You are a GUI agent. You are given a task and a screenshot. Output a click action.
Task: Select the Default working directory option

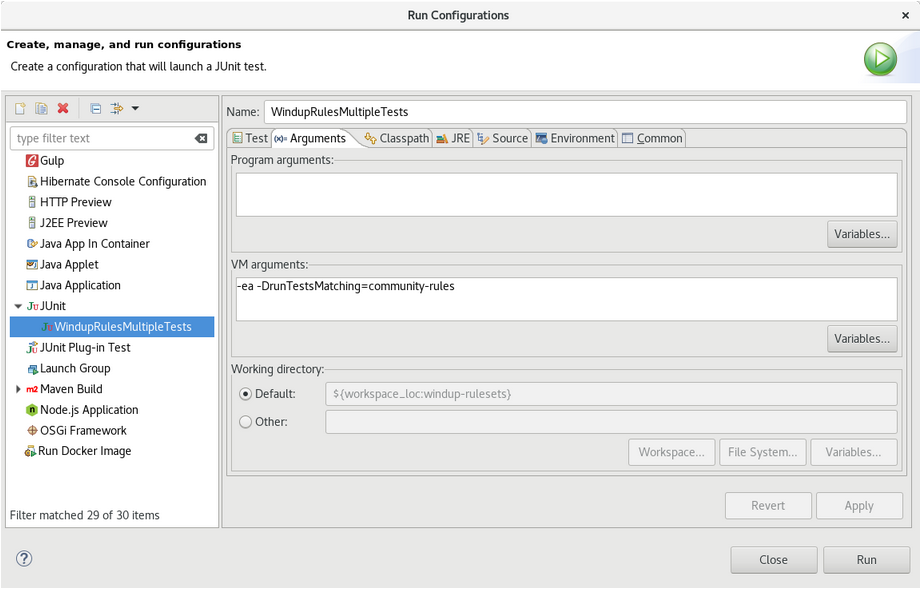[246, 394]
